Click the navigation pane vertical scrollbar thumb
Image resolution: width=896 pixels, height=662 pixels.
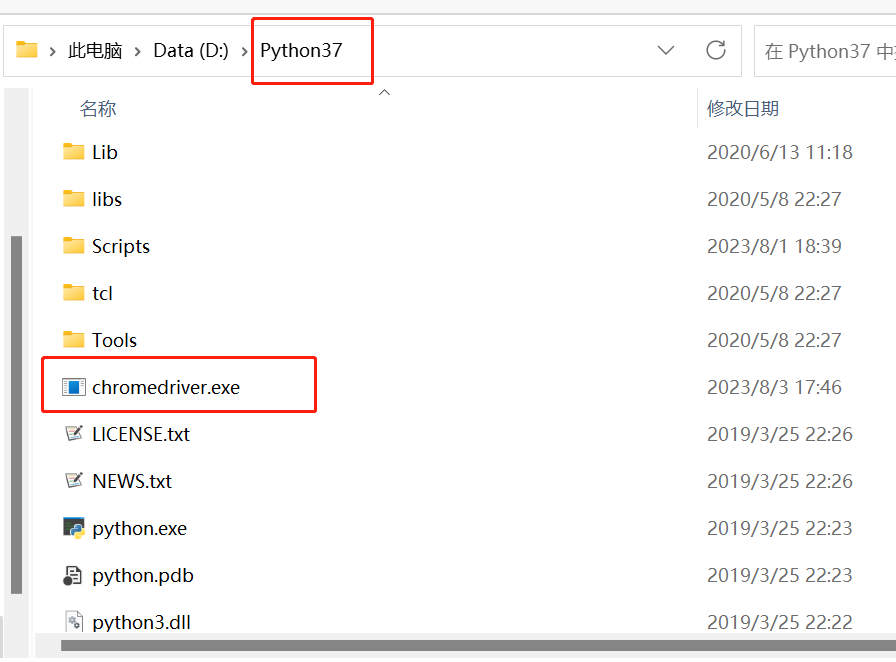(x=17, y=415)
